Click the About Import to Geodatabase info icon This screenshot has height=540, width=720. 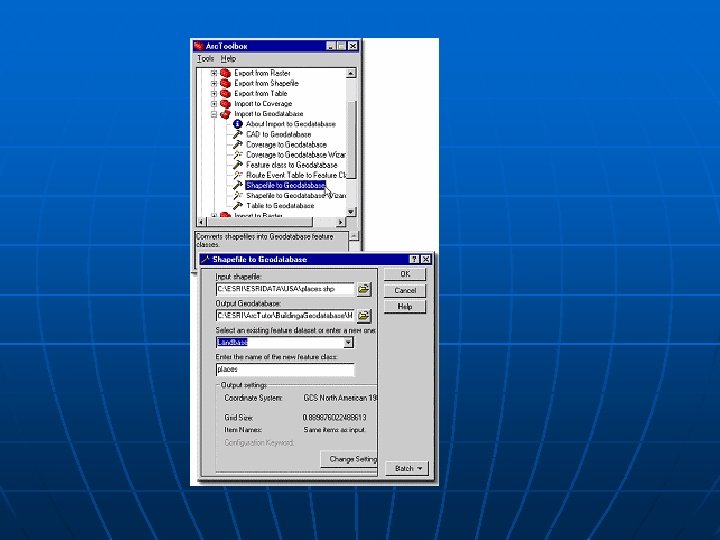point(237,124)
